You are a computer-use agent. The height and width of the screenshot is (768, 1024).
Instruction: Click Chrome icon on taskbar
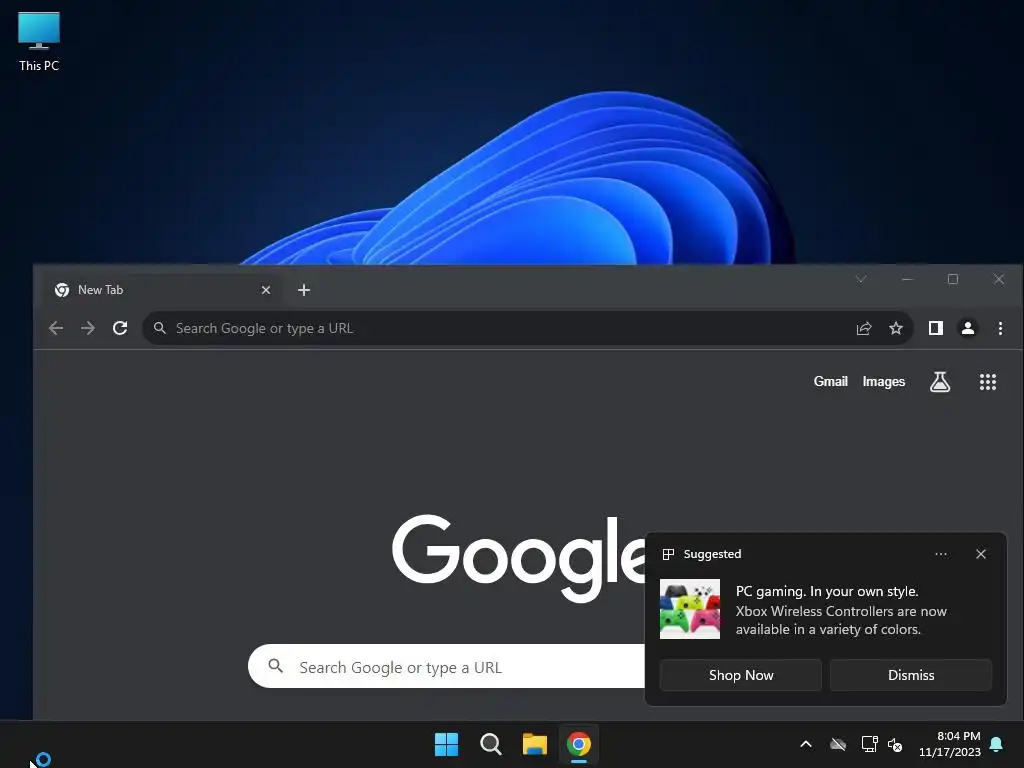point(579,744)
